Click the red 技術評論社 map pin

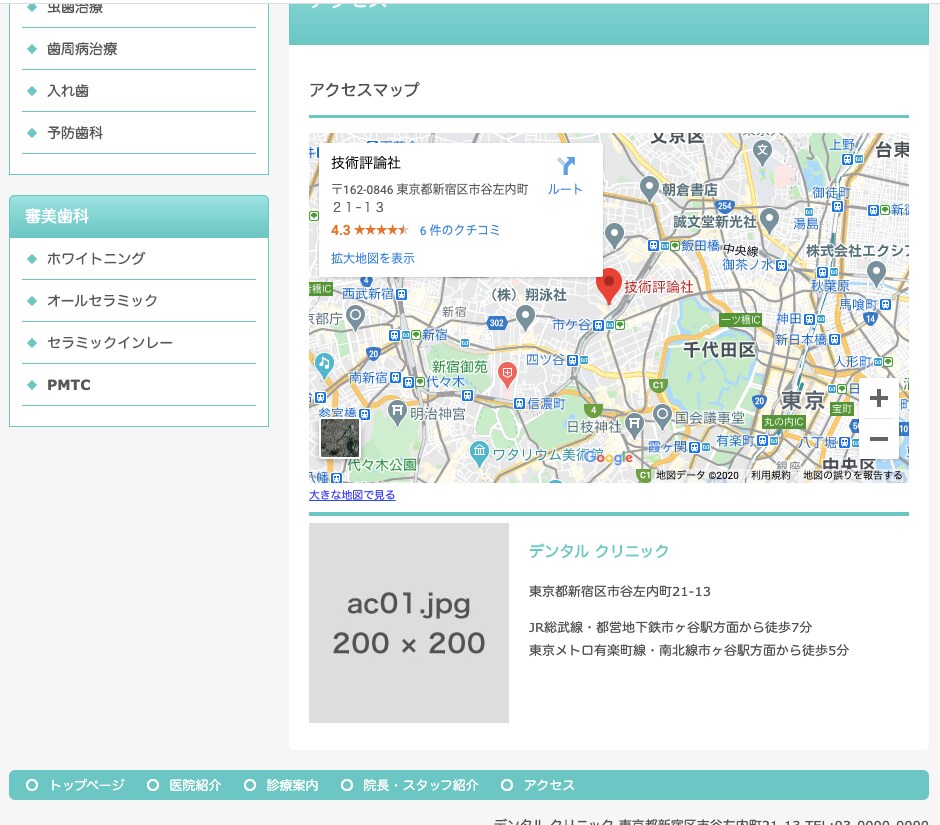click(x=608, y=287)
